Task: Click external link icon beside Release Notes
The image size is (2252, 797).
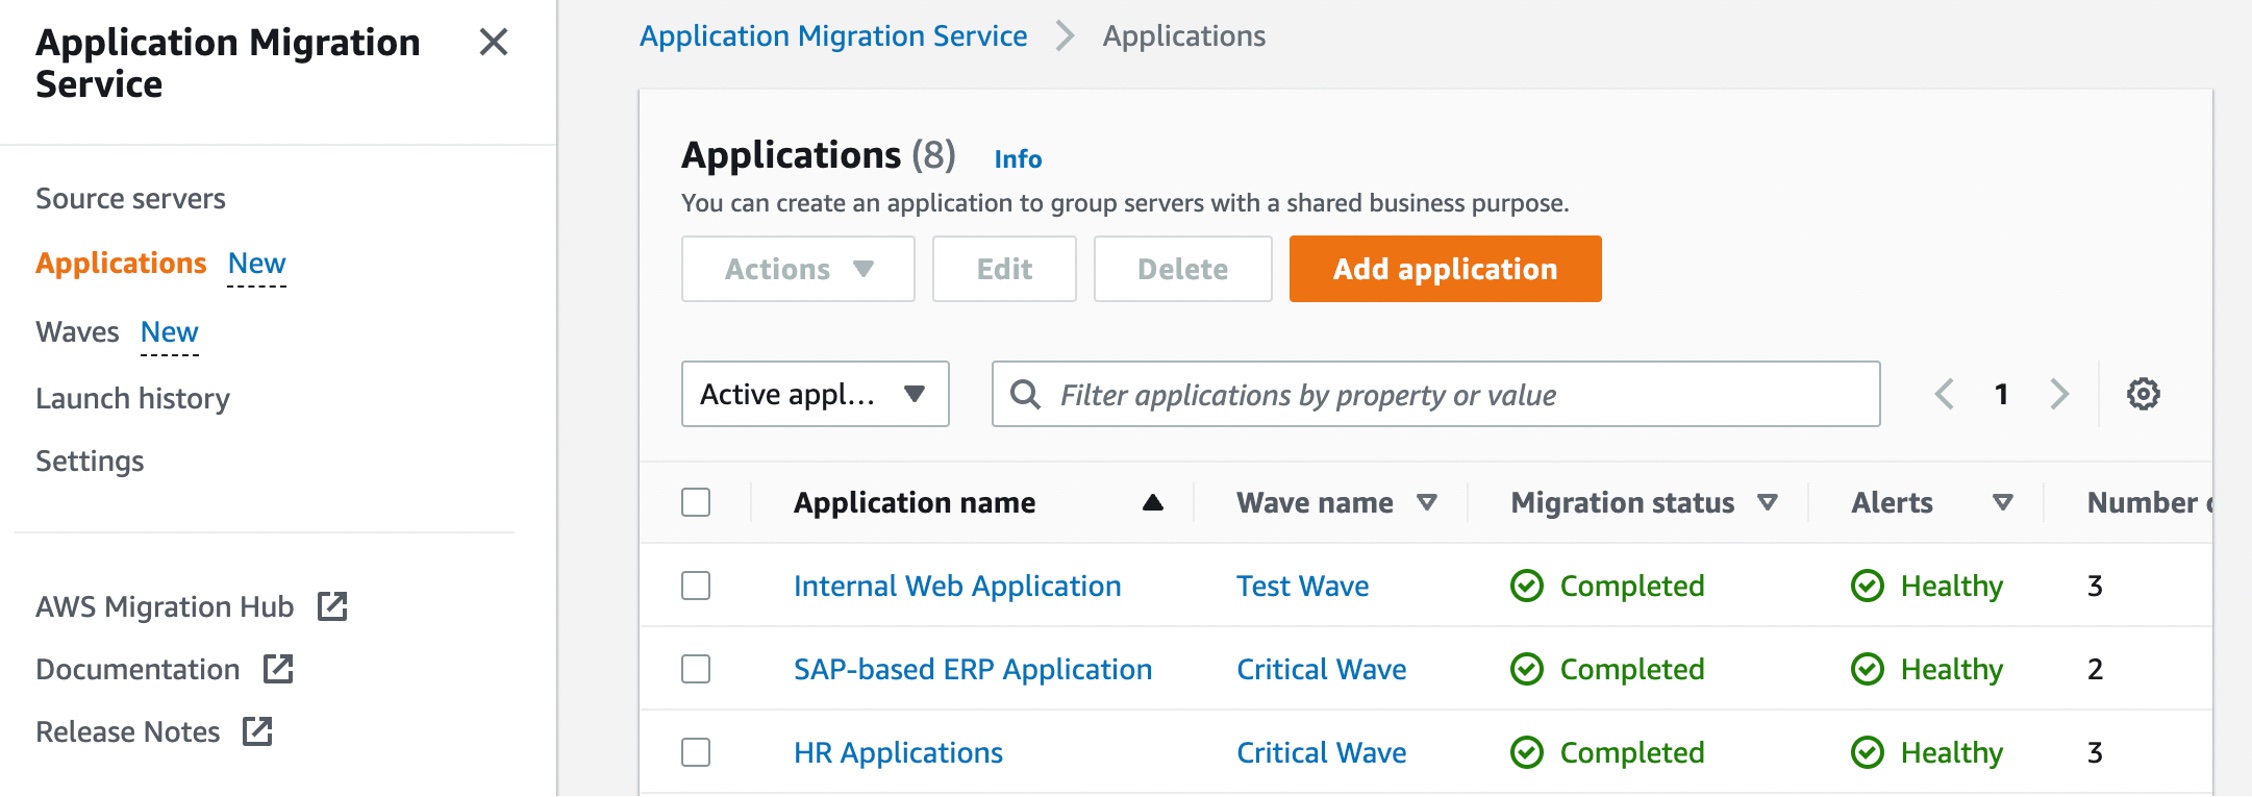Action: (x=257, y=732)
